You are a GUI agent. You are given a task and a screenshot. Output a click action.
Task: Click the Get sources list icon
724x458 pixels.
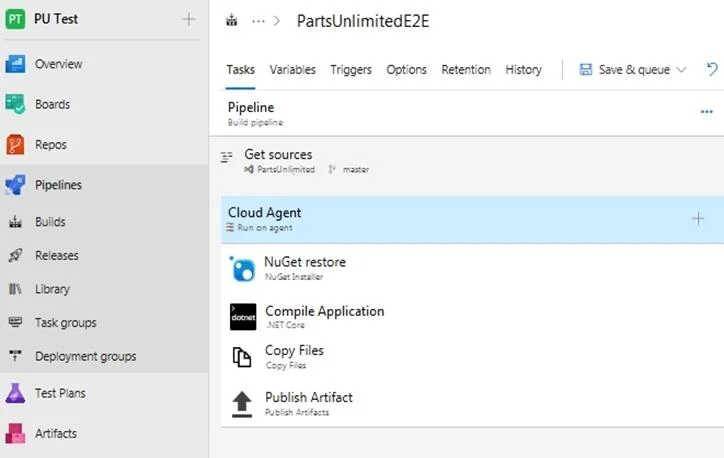[x=226, y=157]
